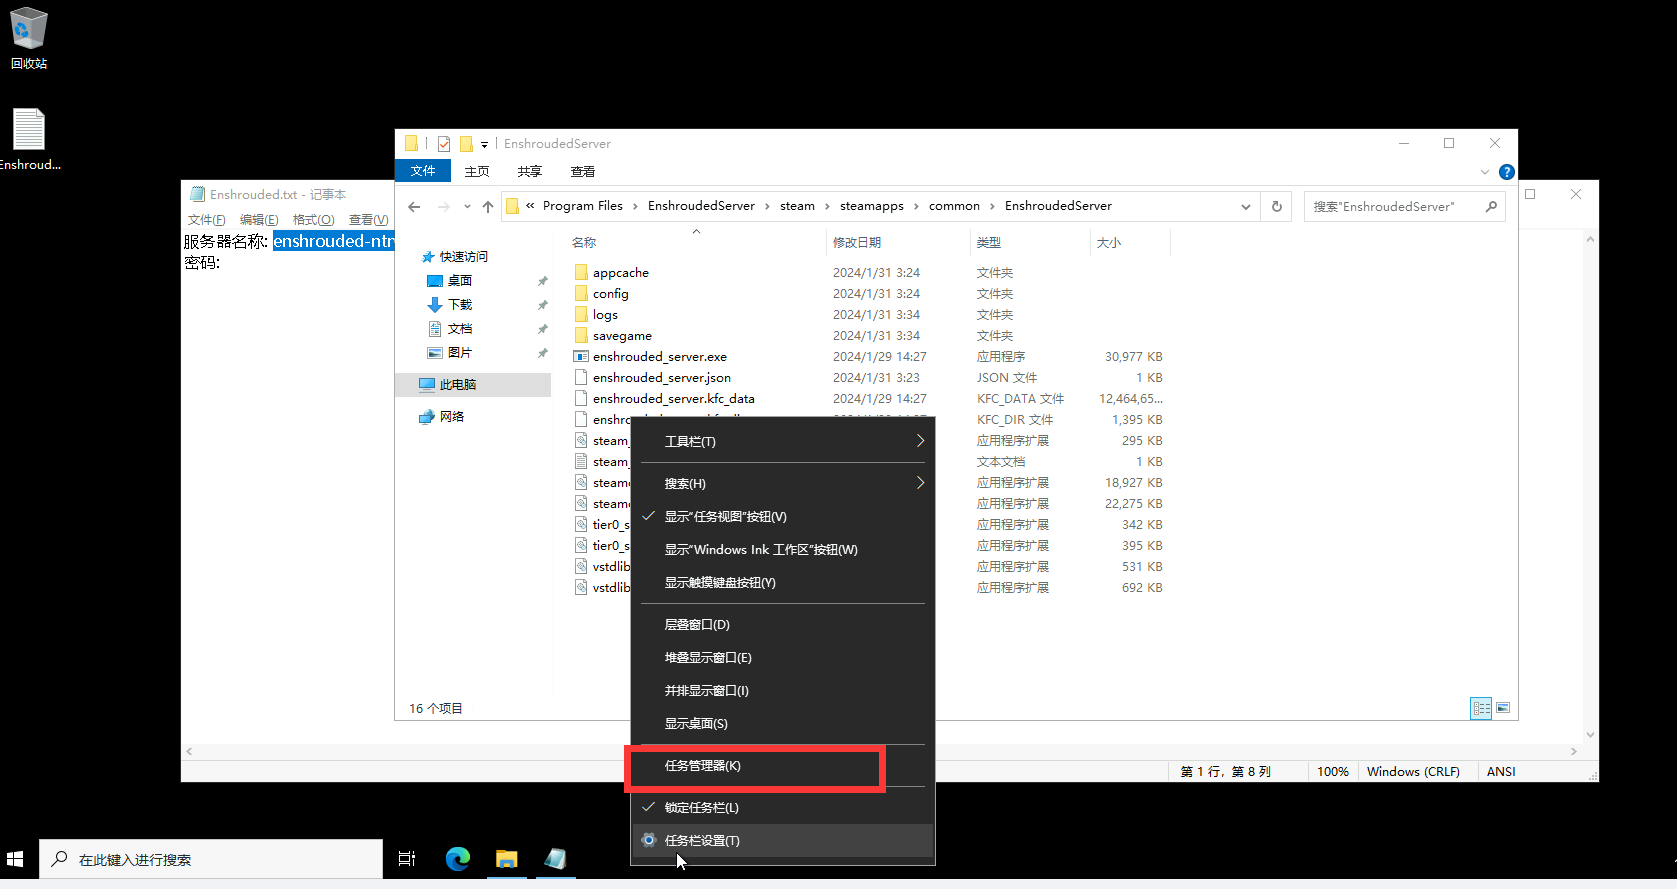
Task: Select Desktop in navigation pane
Action: [x=459, y=281]
